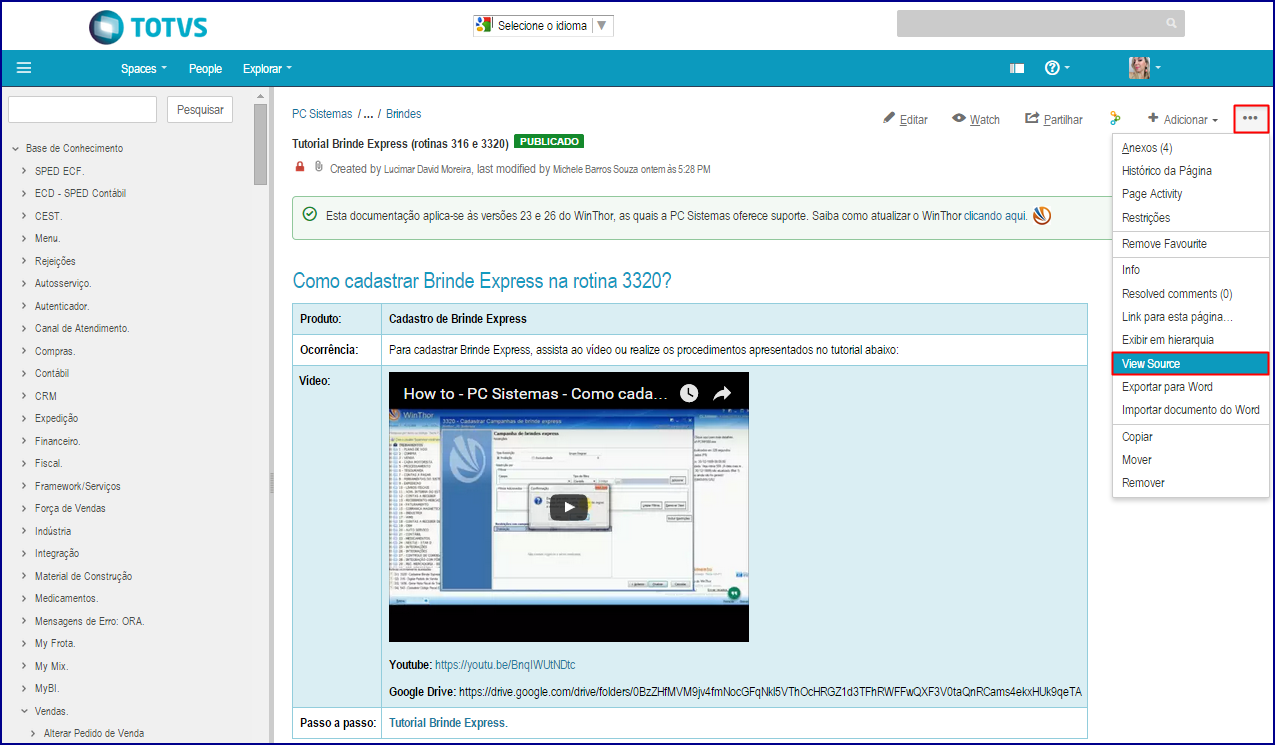Image resolution: width=1275 pixels, height=745 pixels.
Task: Click the Partilhar share button
Action: tap(1054, 119)
